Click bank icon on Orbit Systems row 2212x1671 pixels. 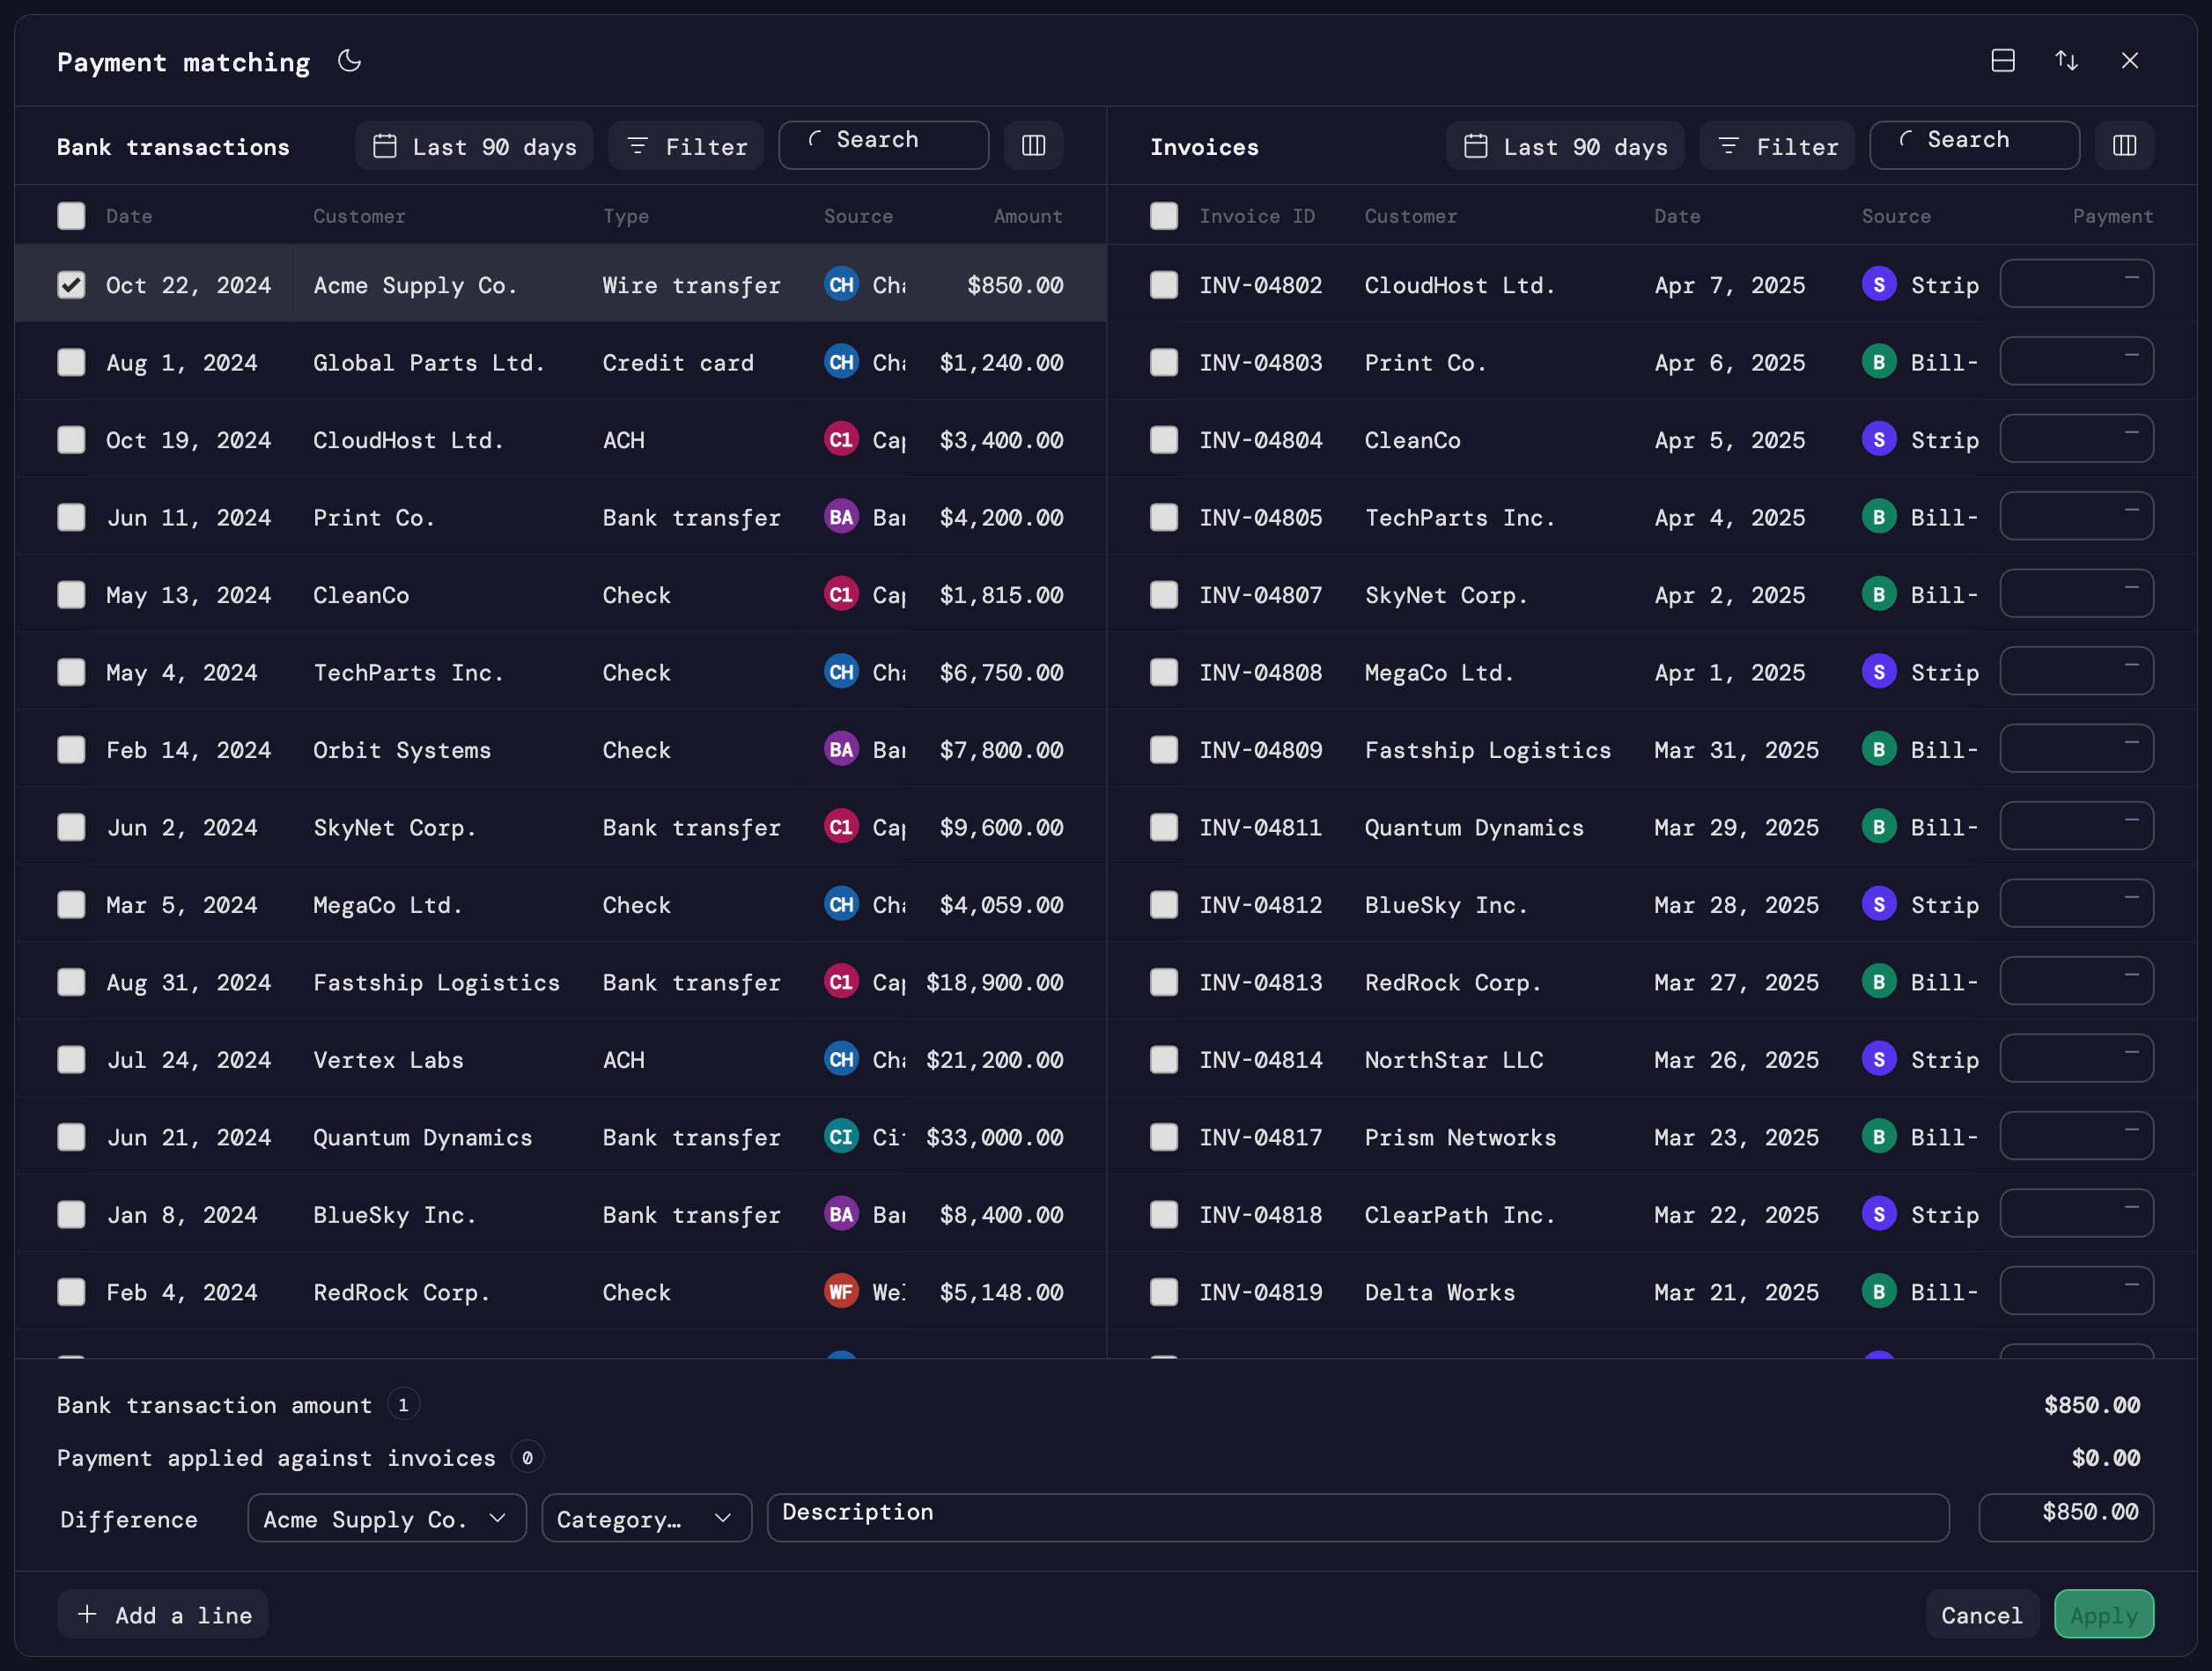(x=841, y=749)
